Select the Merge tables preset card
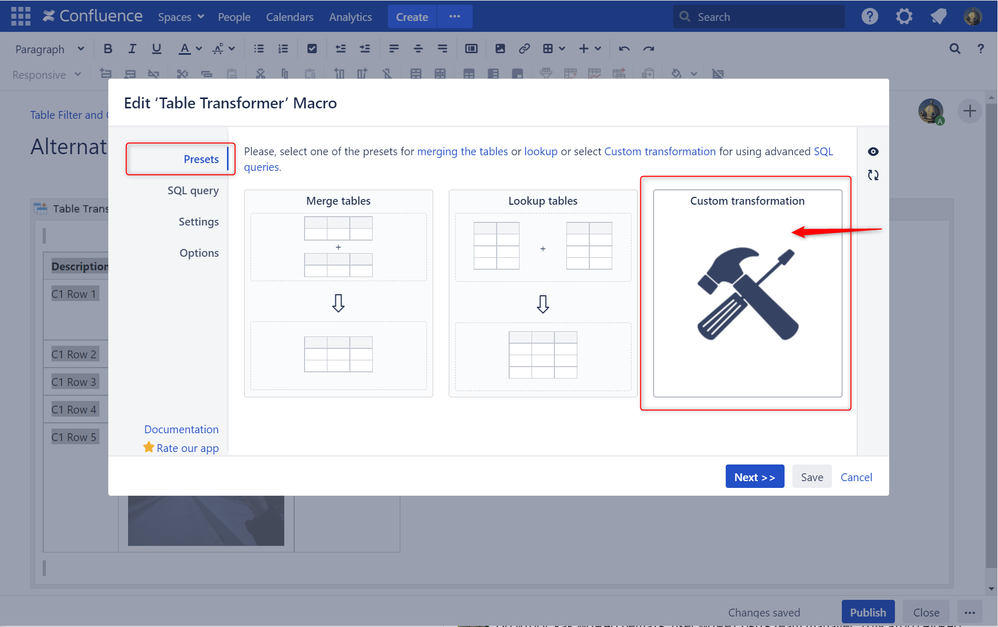This screenshot has height=627, width=998. [339, 293]
